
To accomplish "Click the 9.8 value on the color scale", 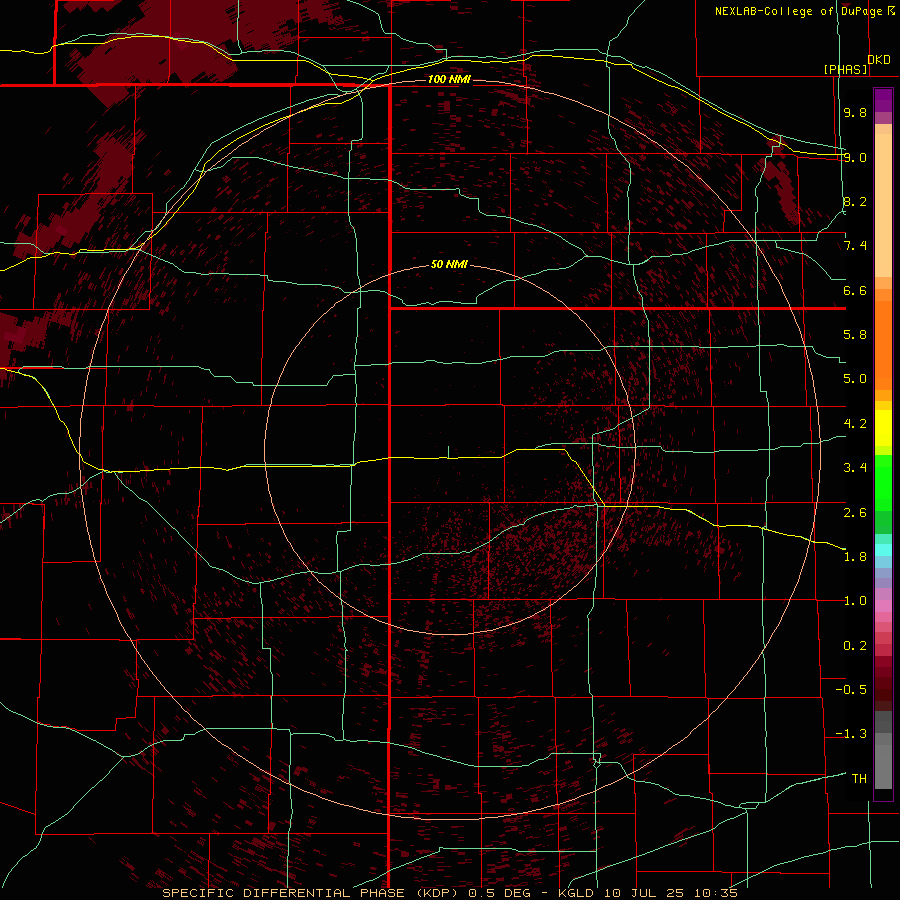I will pos(855,112).
